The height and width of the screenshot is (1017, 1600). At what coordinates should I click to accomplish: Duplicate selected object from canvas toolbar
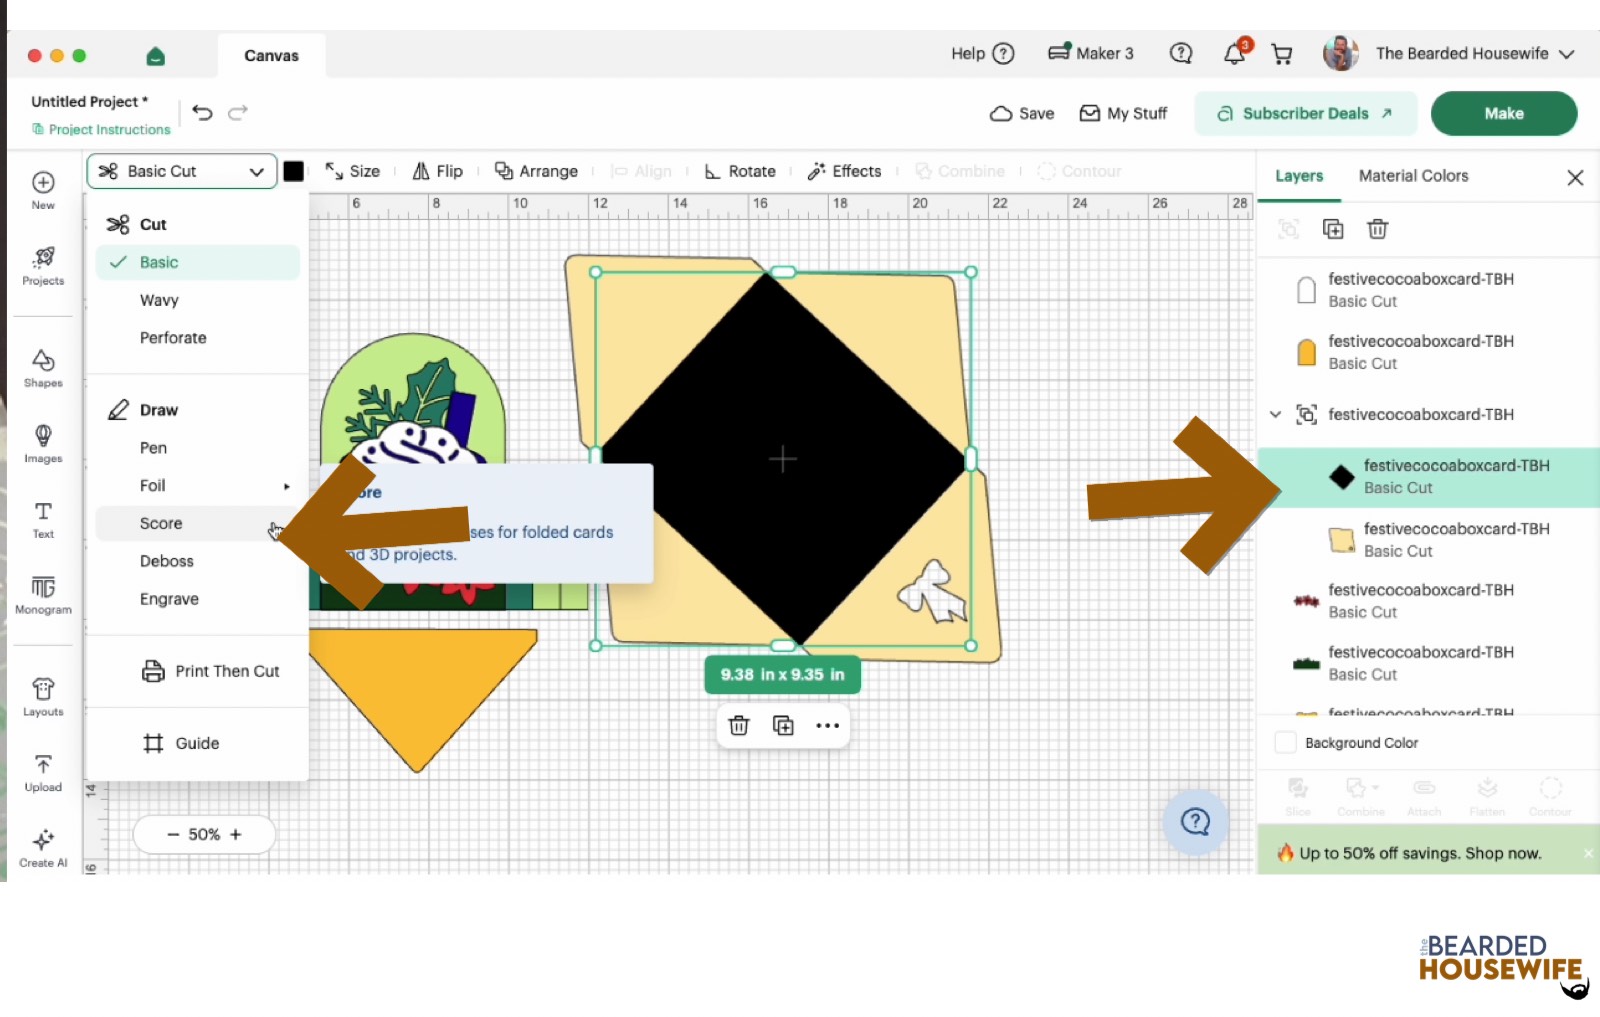[x=783, y=725]
